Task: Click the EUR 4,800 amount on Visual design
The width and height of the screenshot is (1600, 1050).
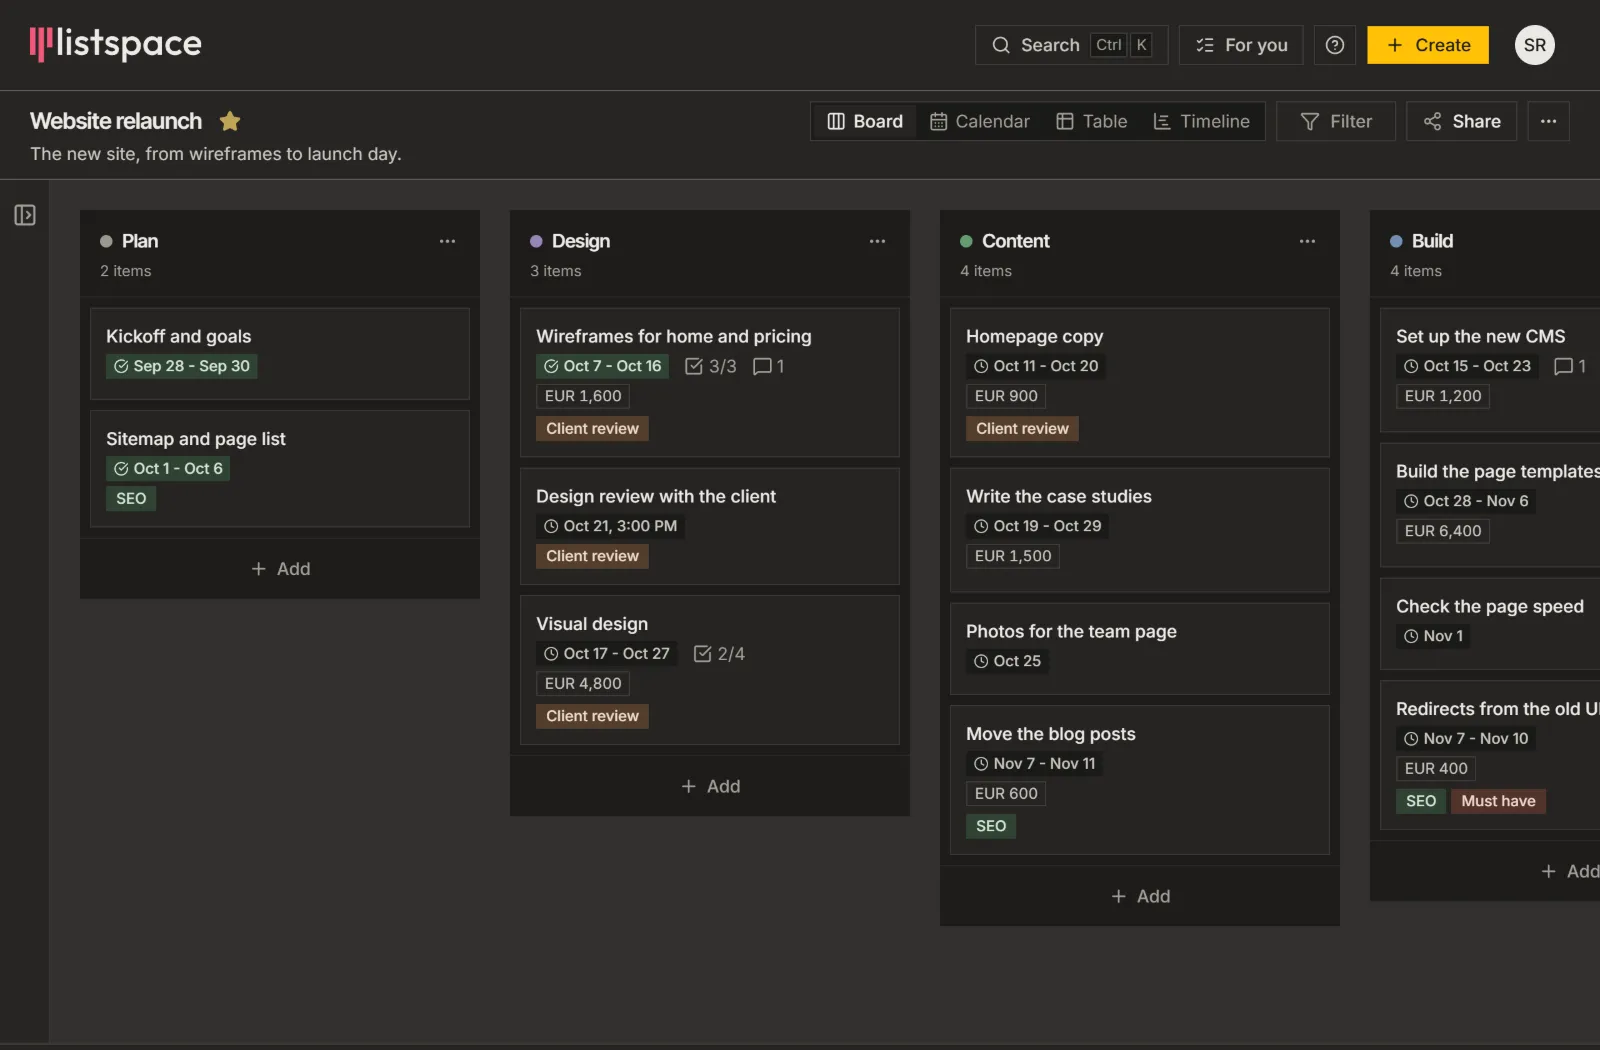Action: 583,684
